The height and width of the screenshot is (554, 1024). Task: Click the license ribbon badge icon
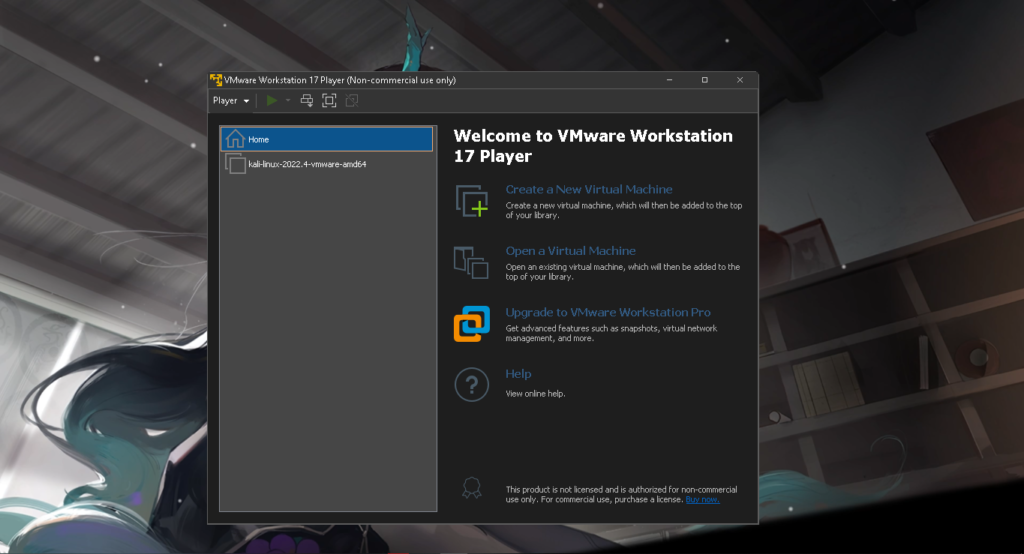[472, 488]
